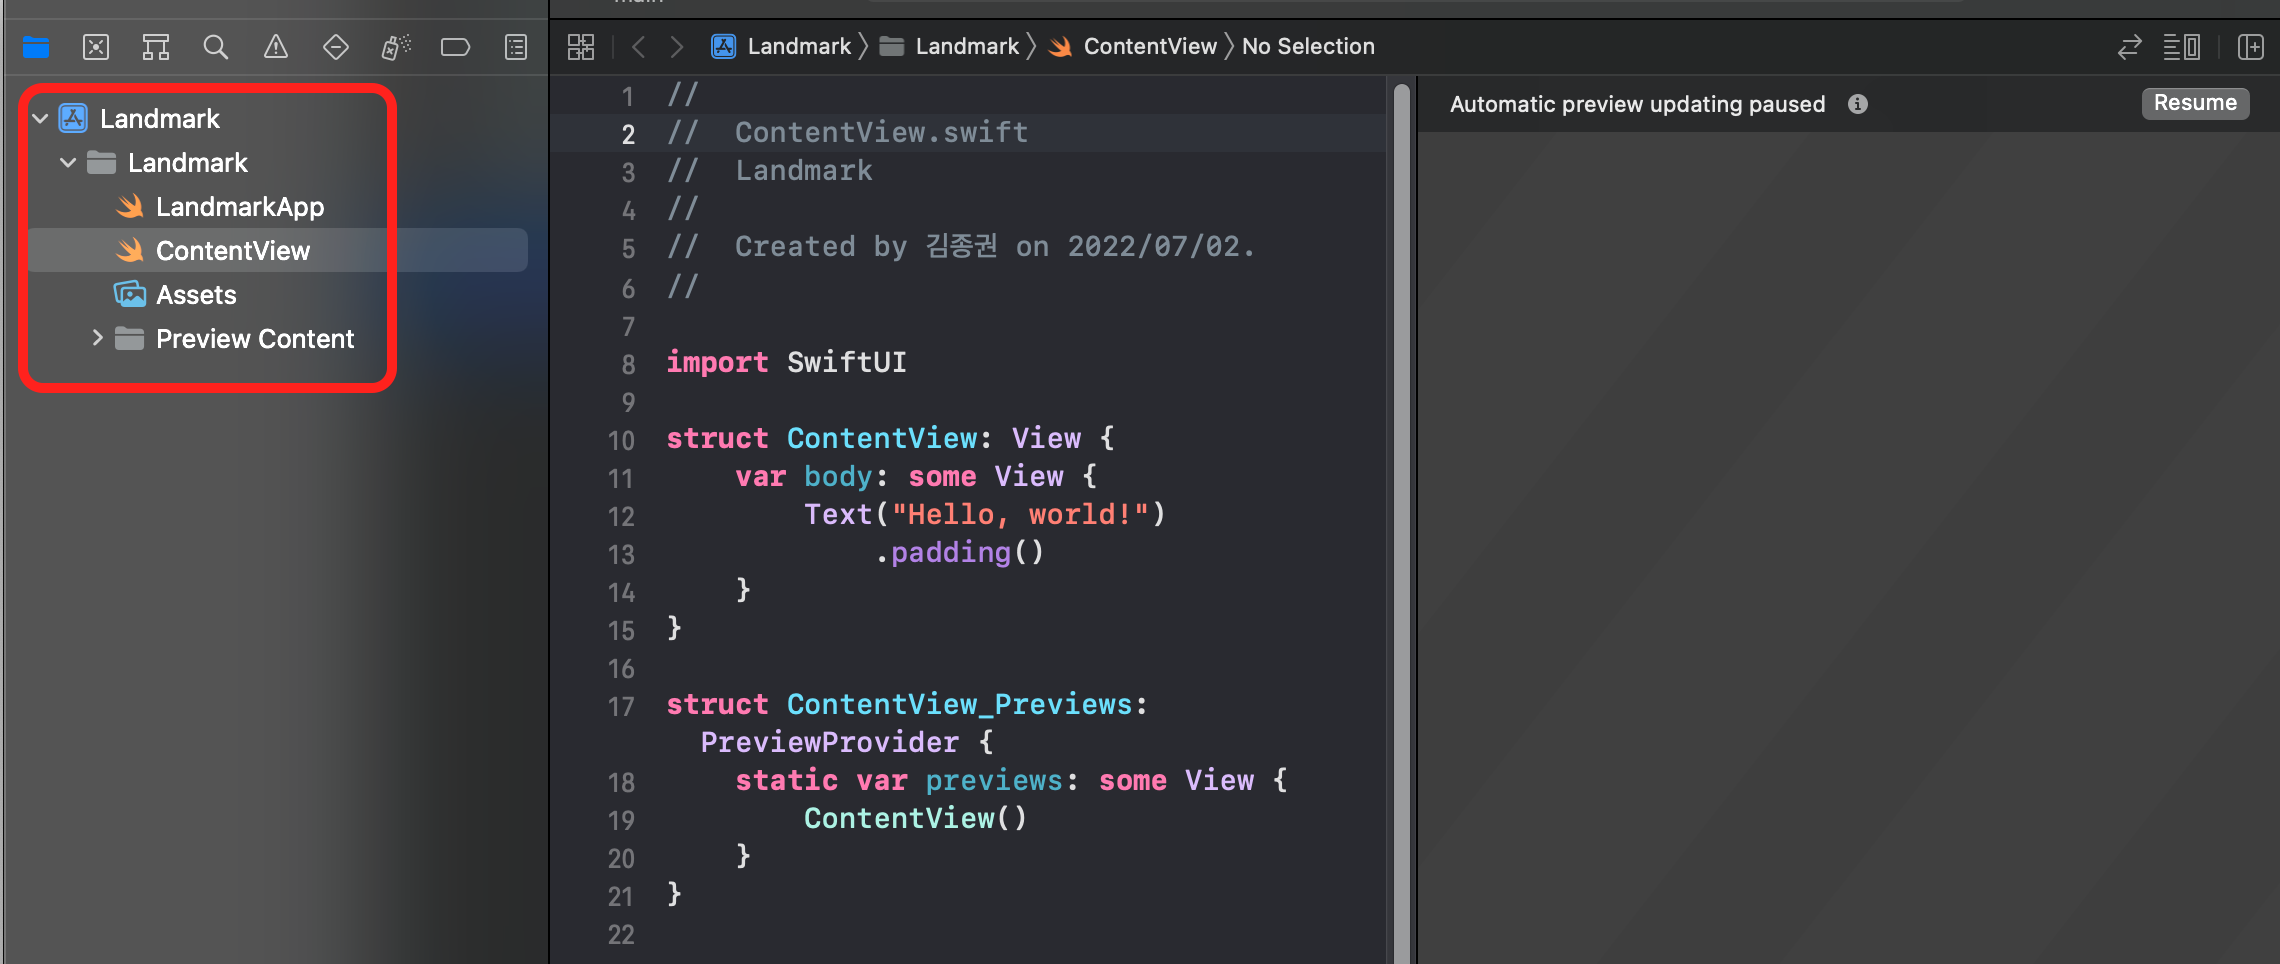Open the Issue navigator warning icon
Viewport: 2280px width, 964px height.
click(x=276, y=47)
